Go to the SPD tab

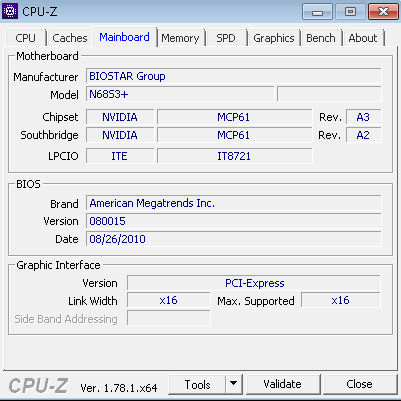(x=226, y=38)
